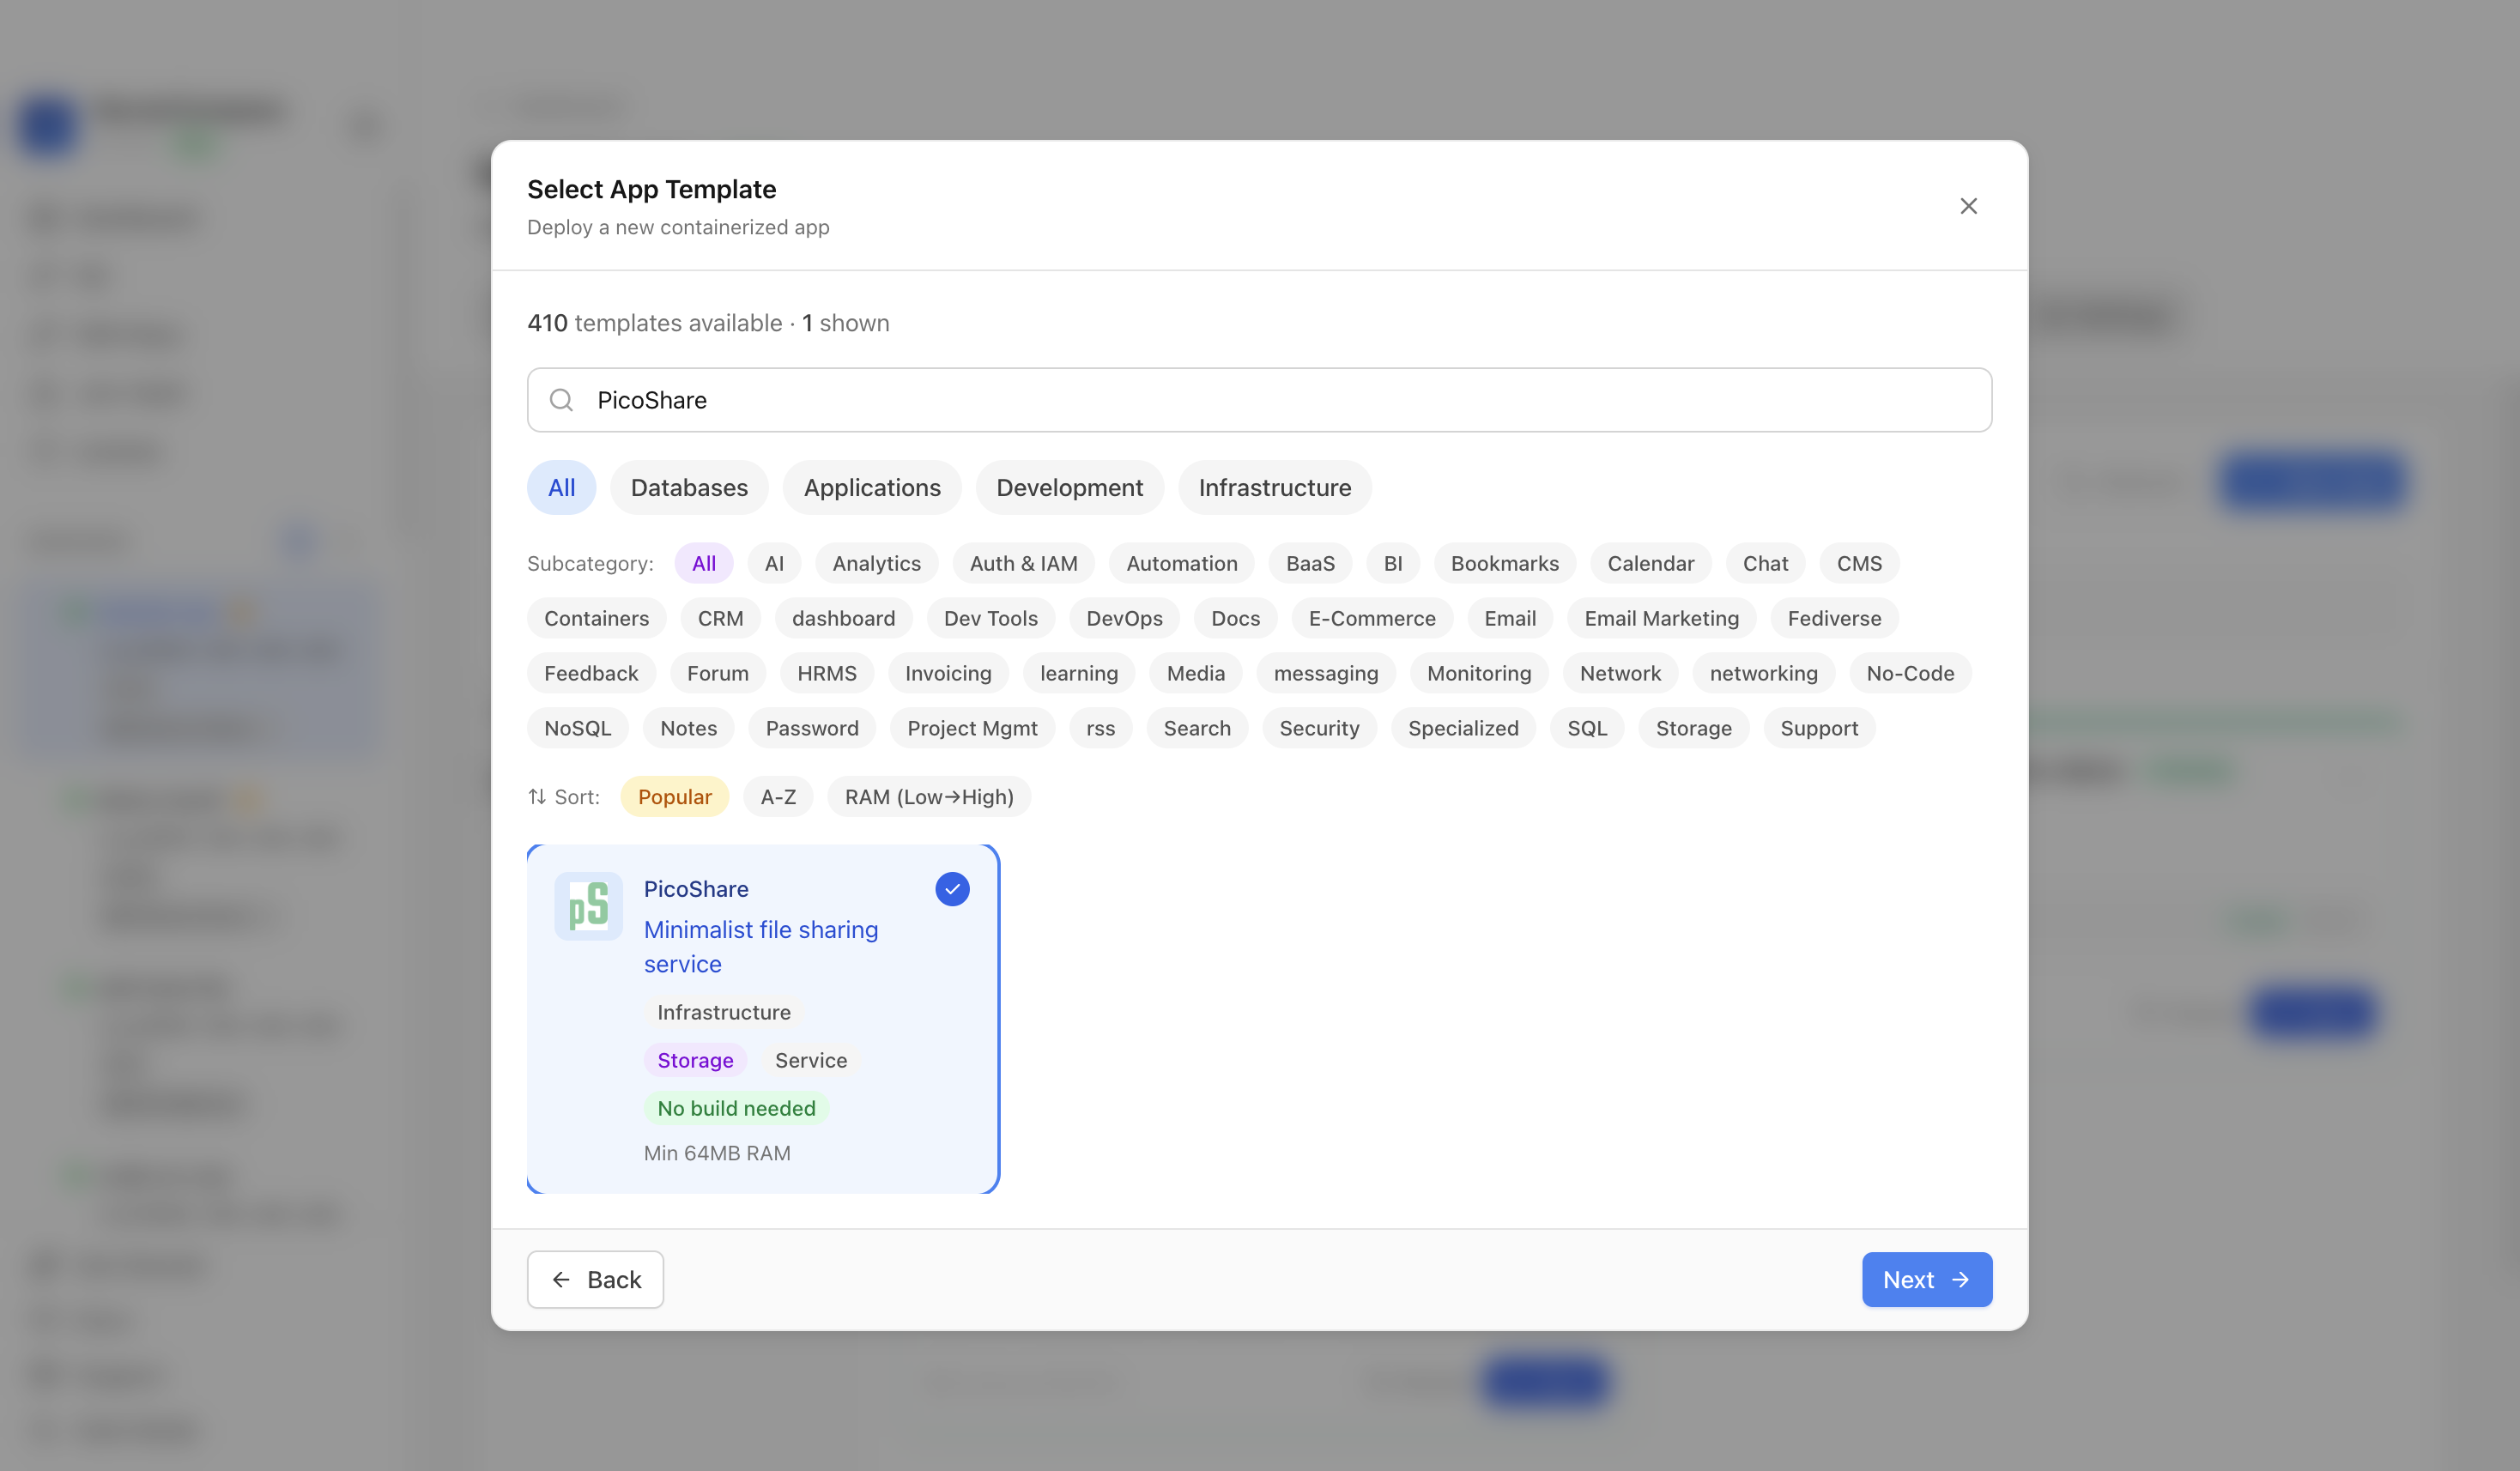Filter by dashboard subcategory
The height and width of the screenshot is (1471, 2520).
pyautogui.click(x=843, y=618)
